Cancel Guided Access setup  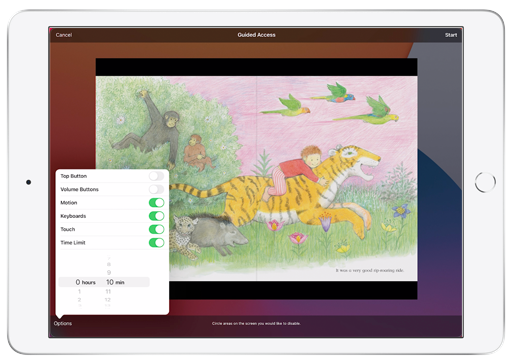click(x=64, y=35)
